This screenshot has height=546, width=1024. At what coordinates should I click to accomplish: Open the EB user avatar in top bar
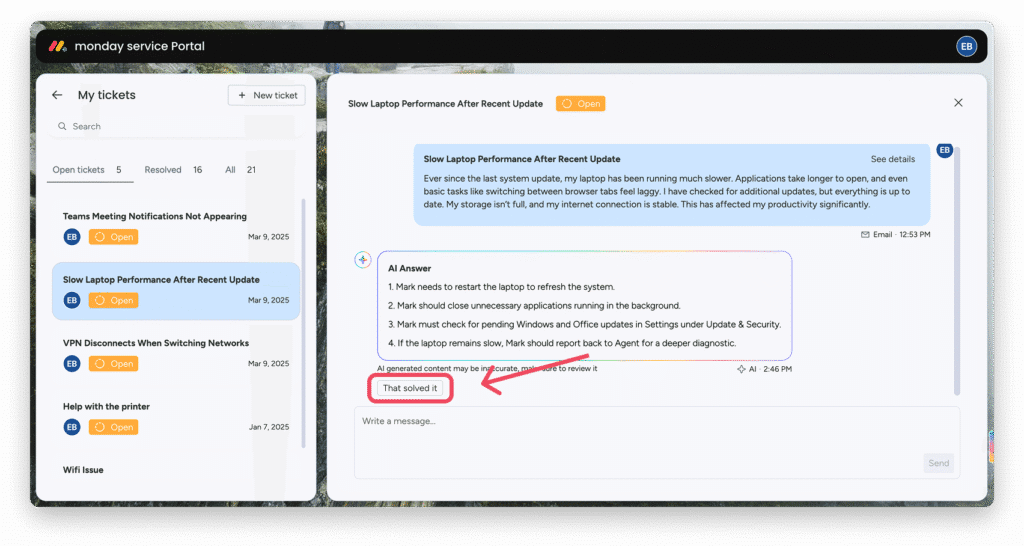coord(966,46)
